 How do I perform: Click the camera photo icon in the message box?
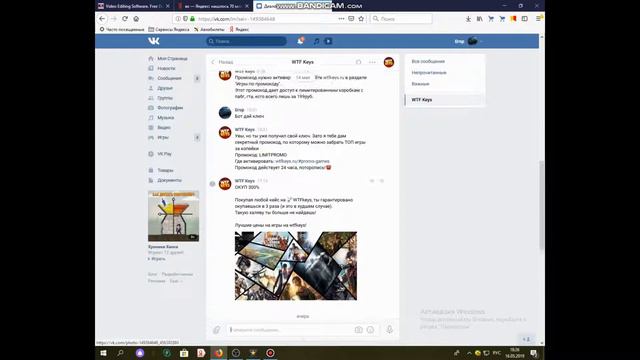tap(358, 330)
